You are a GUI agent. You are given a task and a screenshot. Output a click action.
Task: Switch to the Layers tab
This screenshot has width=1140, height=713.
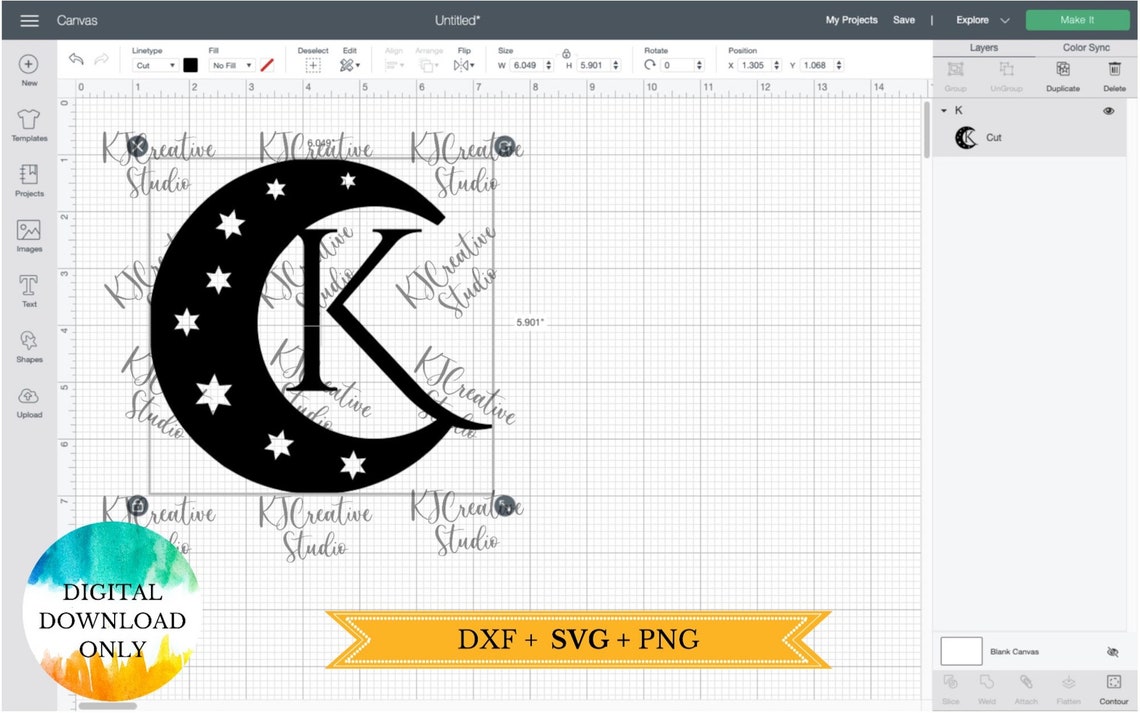pyautogui.click(x=984, y=48)
